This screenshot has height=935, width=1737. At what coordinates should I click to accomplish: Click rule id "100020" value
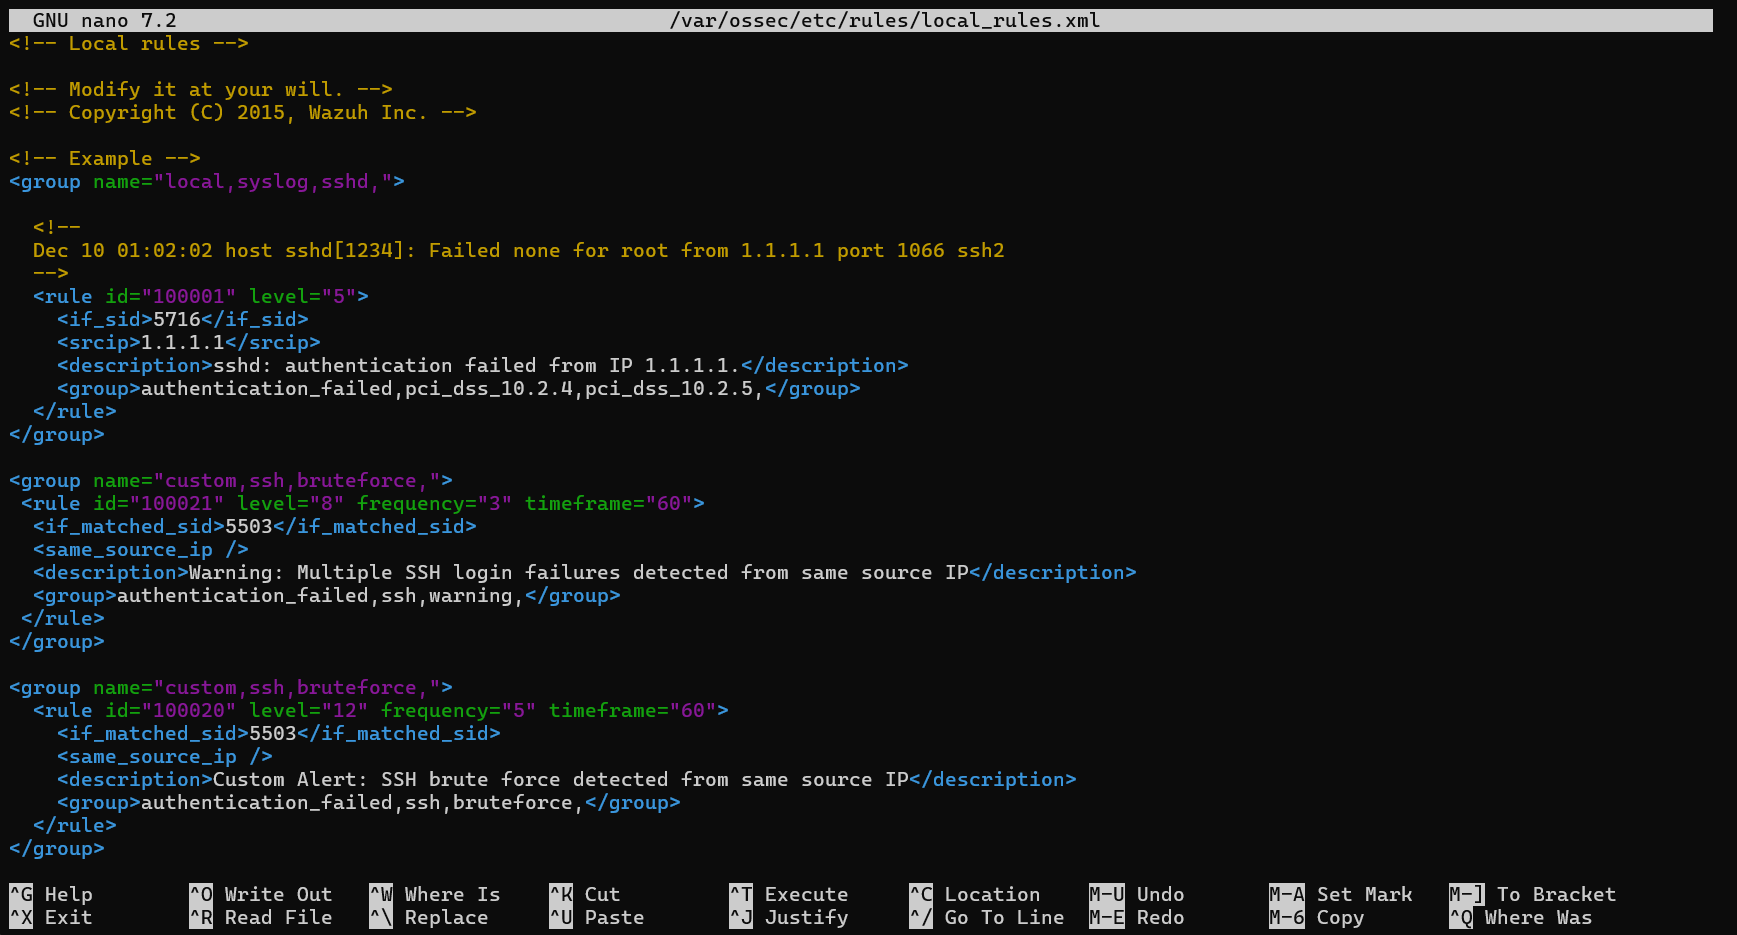(189, 710)
